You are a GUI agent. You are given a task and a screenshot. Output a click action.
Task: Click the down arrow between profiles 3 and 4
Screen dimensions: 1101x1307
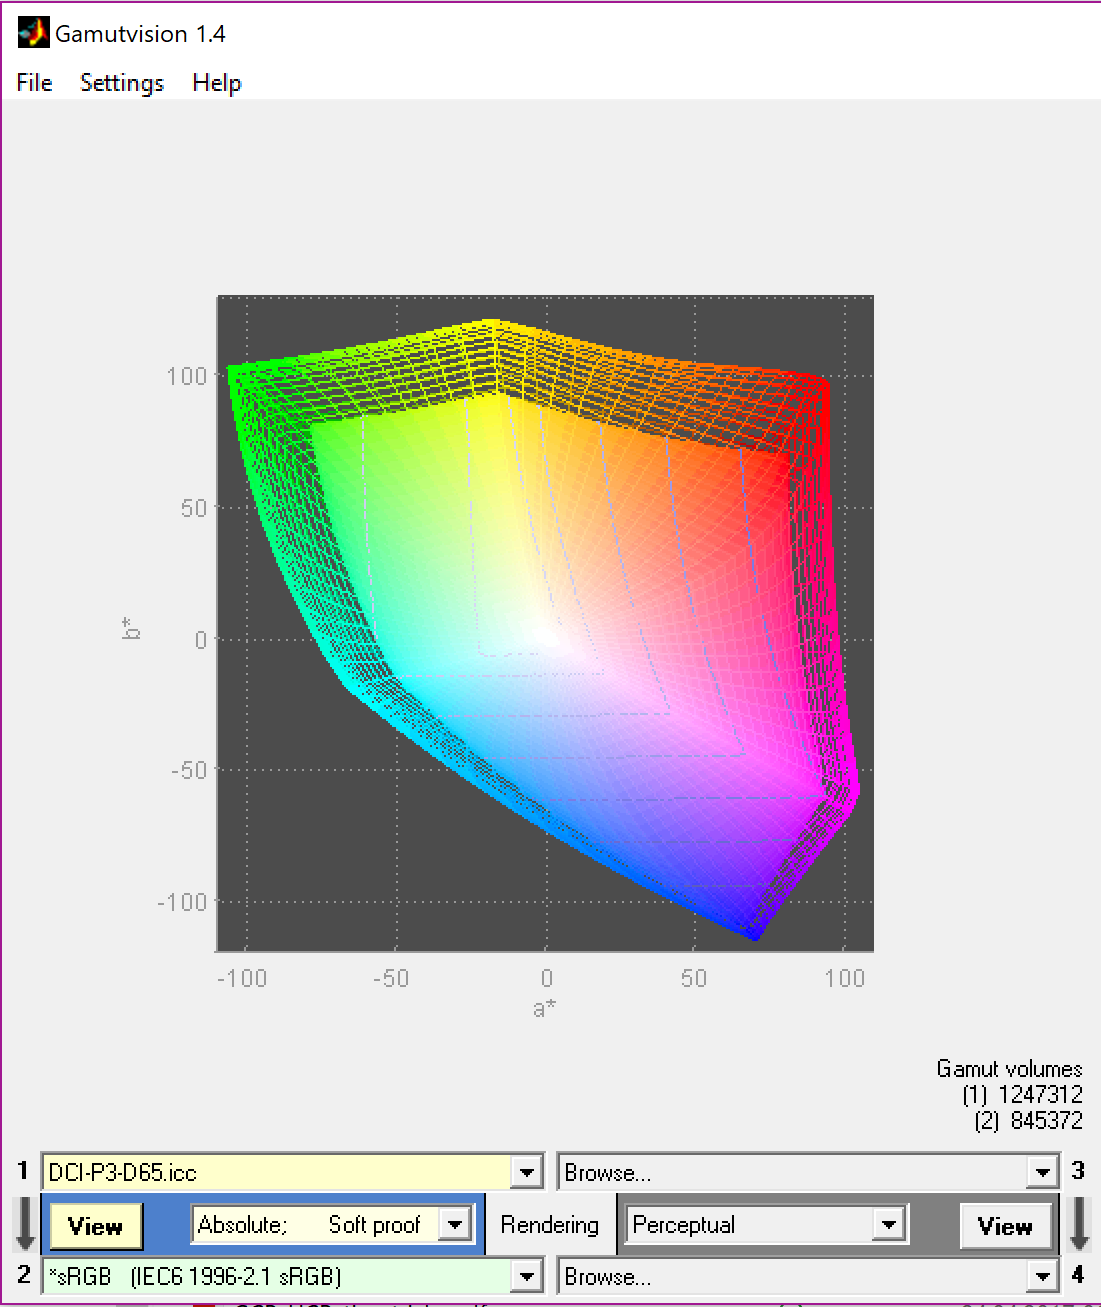point(1079,1224)
